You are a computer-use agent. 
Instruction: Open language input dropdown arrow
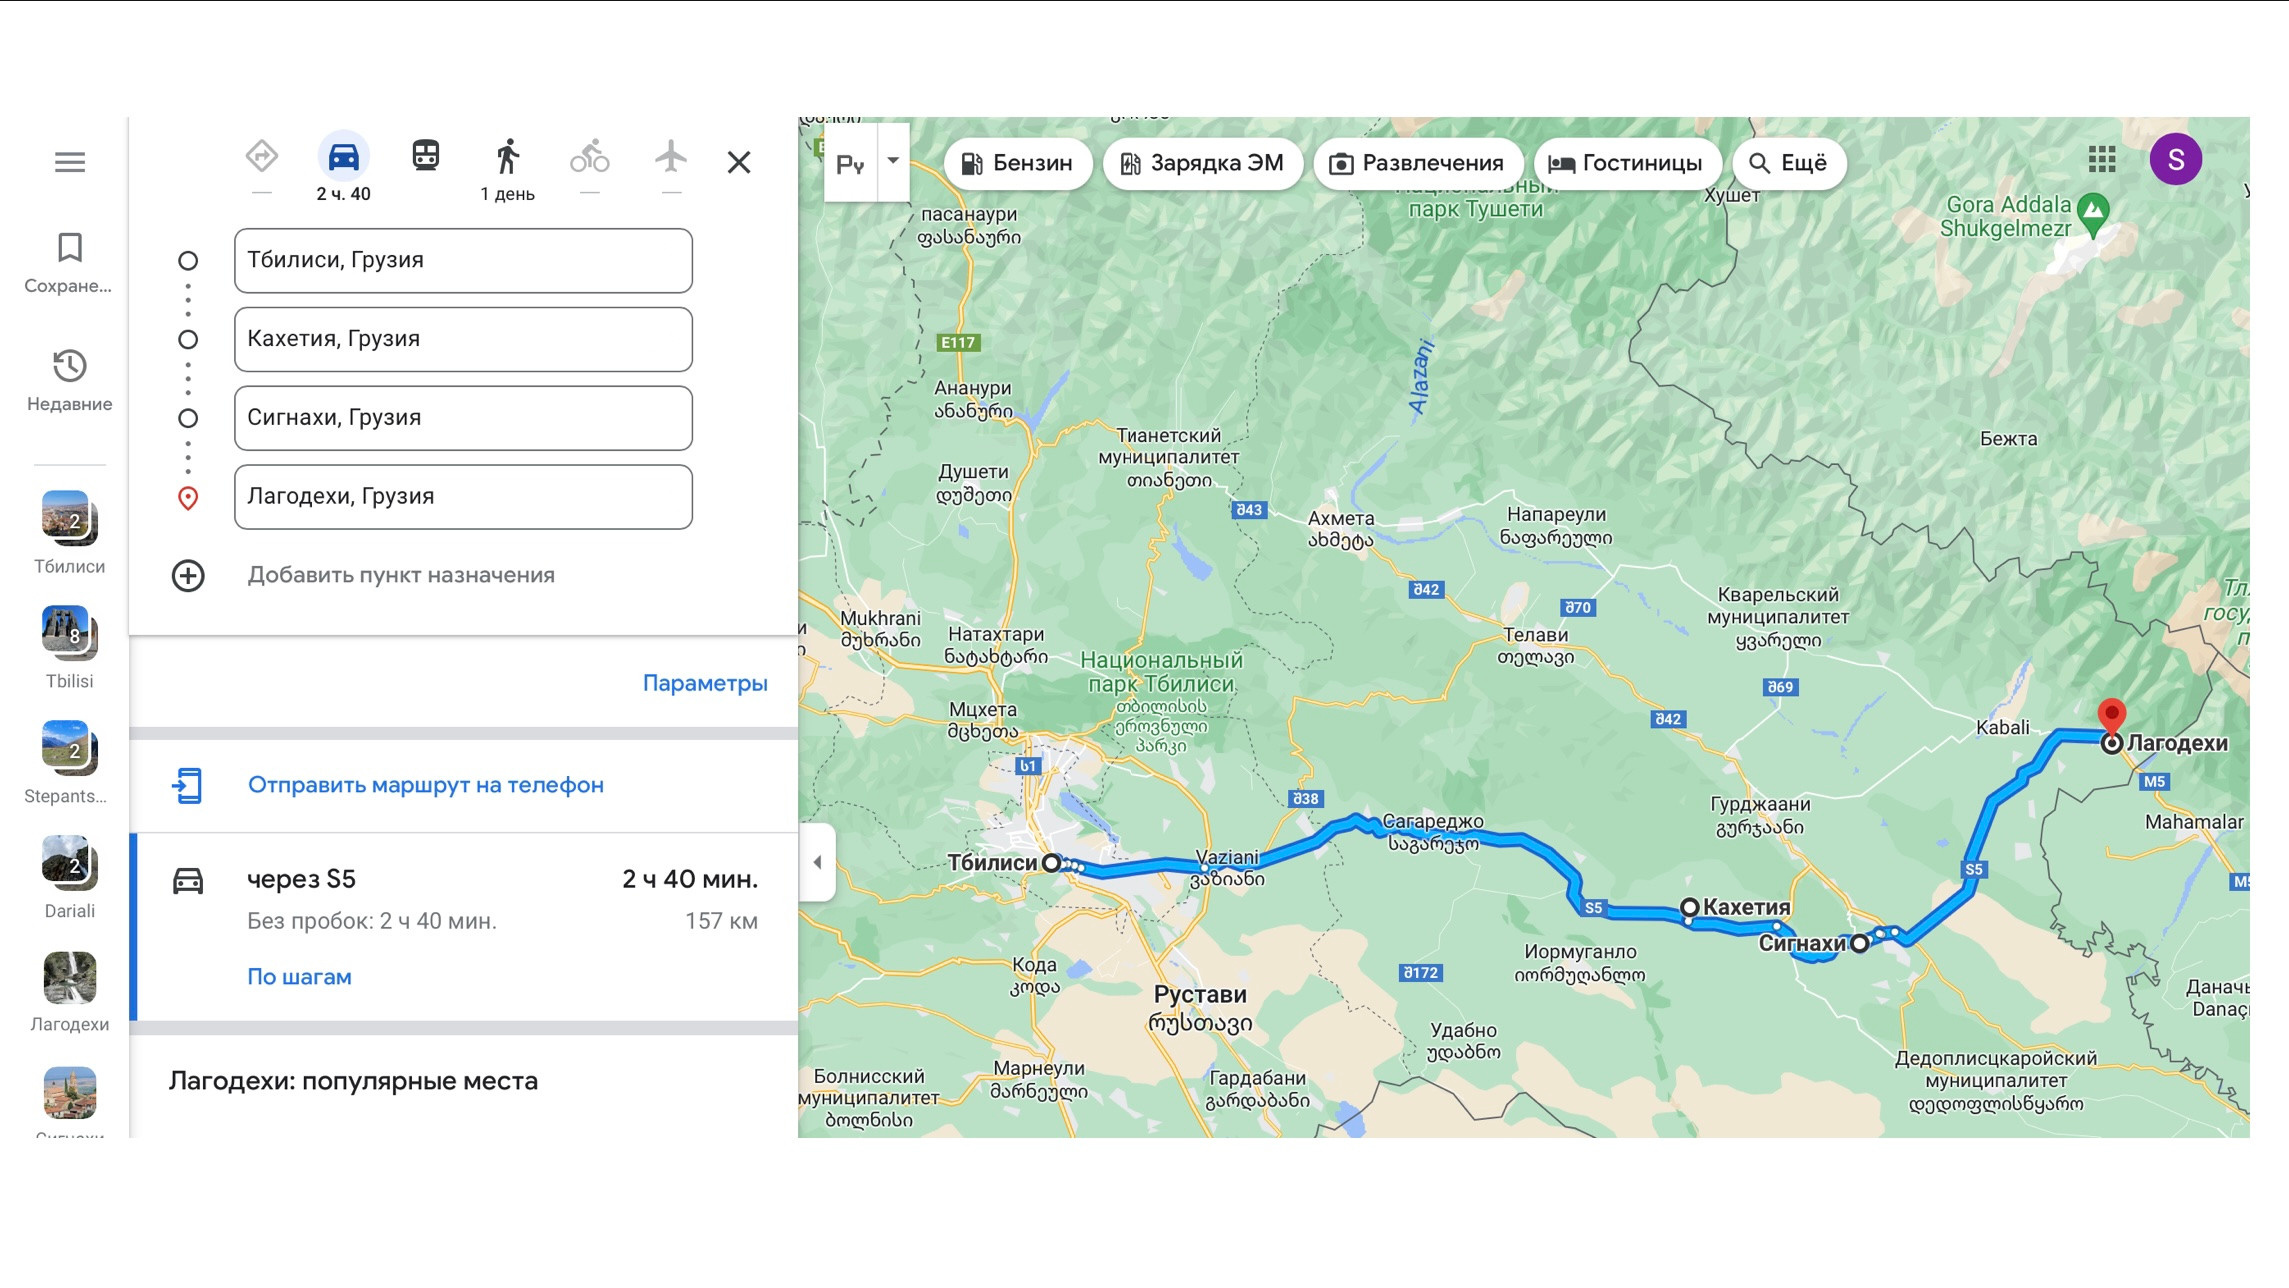tap(893, 161)
